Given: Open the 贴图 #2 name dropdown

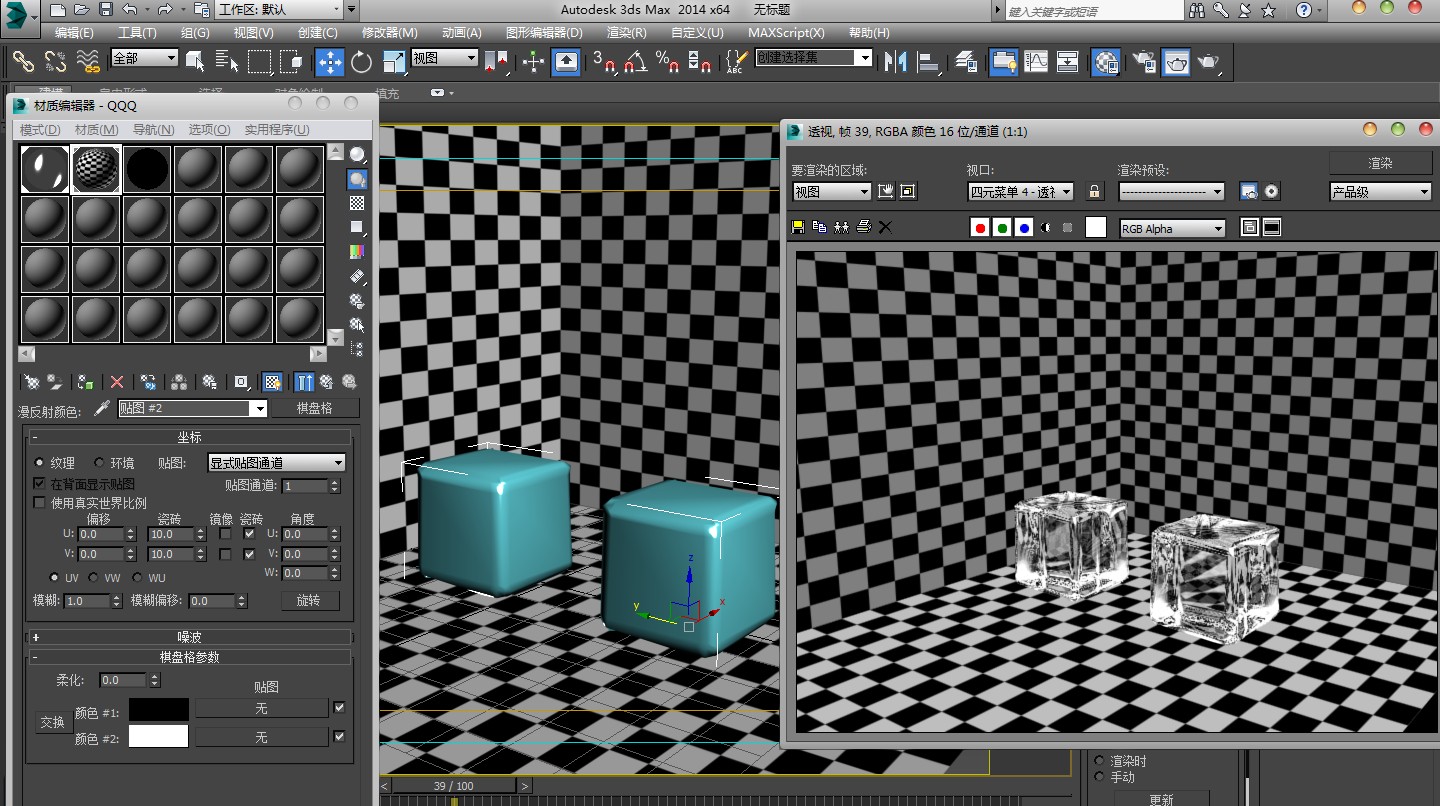Looking at the screenshot, I should (x=193, y=408).
